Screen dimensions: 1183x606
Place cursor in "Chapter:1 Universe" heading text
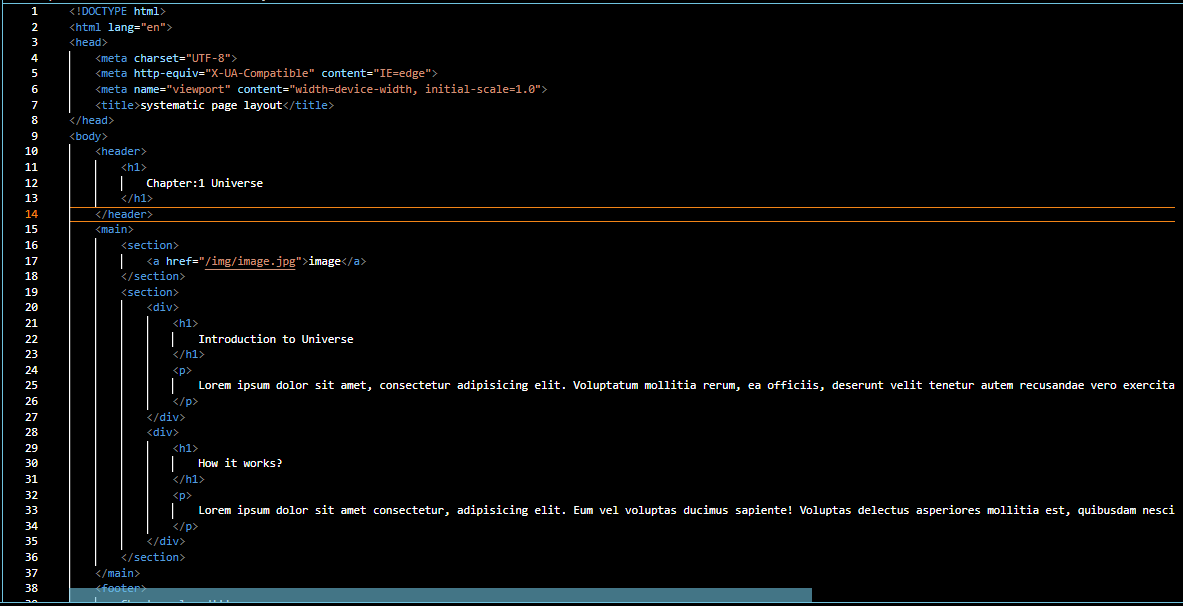point(204,183)
